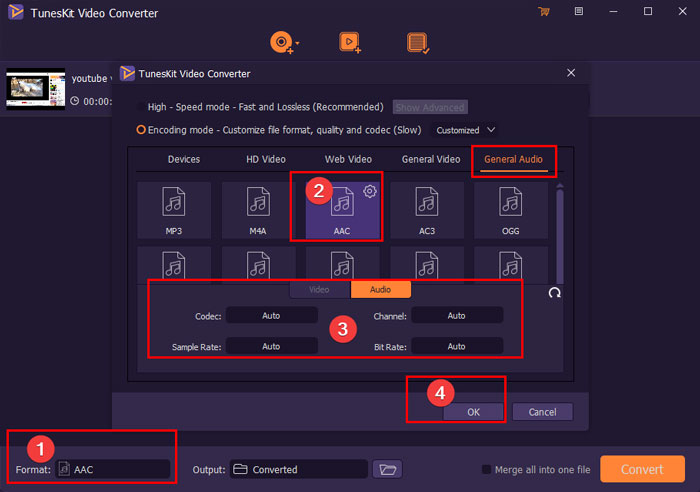Open the converted list toolbar icon
Image resolution: width=700 pixels, height=492 pixels.
[417, 43]
